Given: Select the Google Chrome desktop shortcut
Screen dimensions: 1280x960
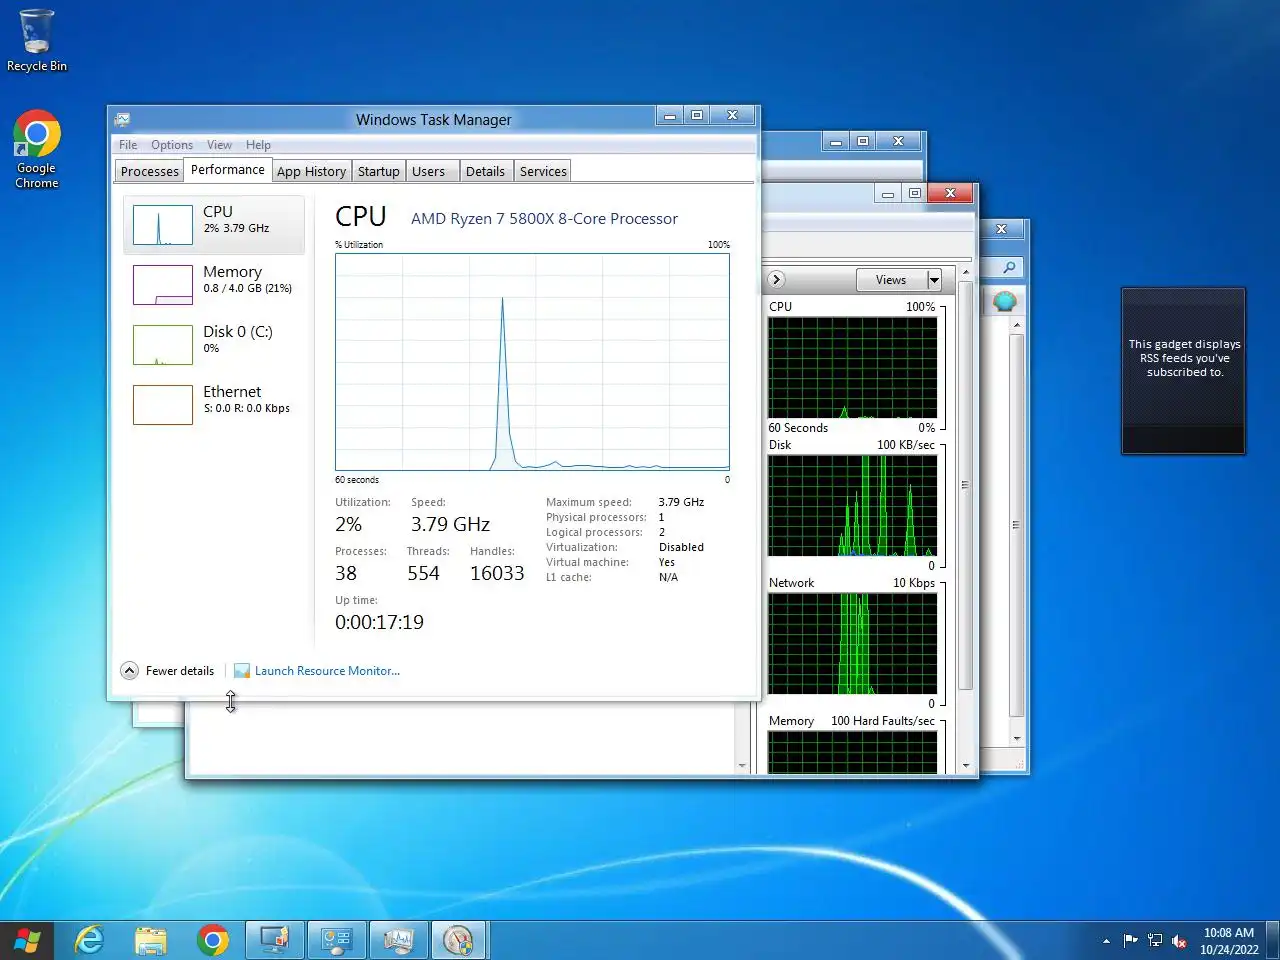Looking at the screenshot, I should pyautogui.click(x=37, y=149).
